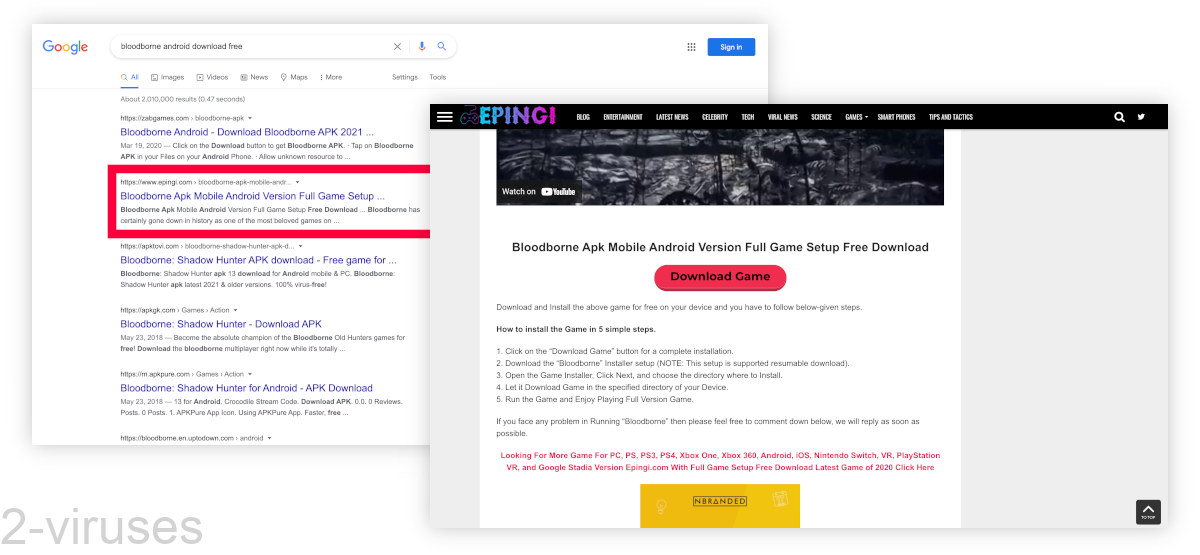Open the m.apkpure.com result options arrow
1200x555 pixels.
[x=252, y=374]
